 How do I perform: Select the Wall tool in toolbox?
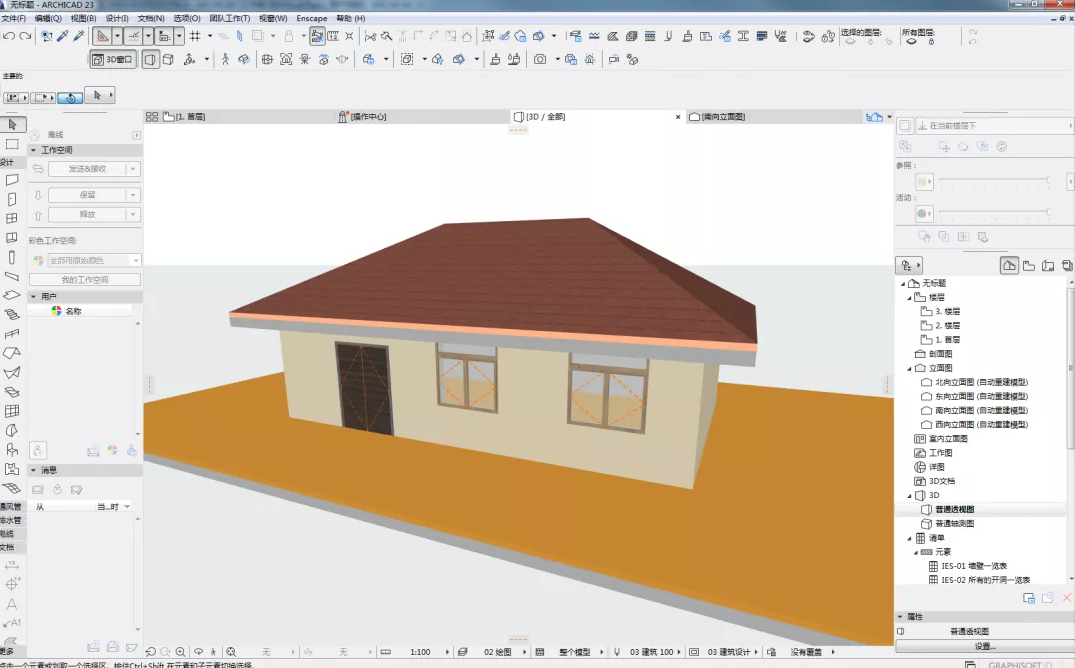pyautogui.click(x=12, y=180)
